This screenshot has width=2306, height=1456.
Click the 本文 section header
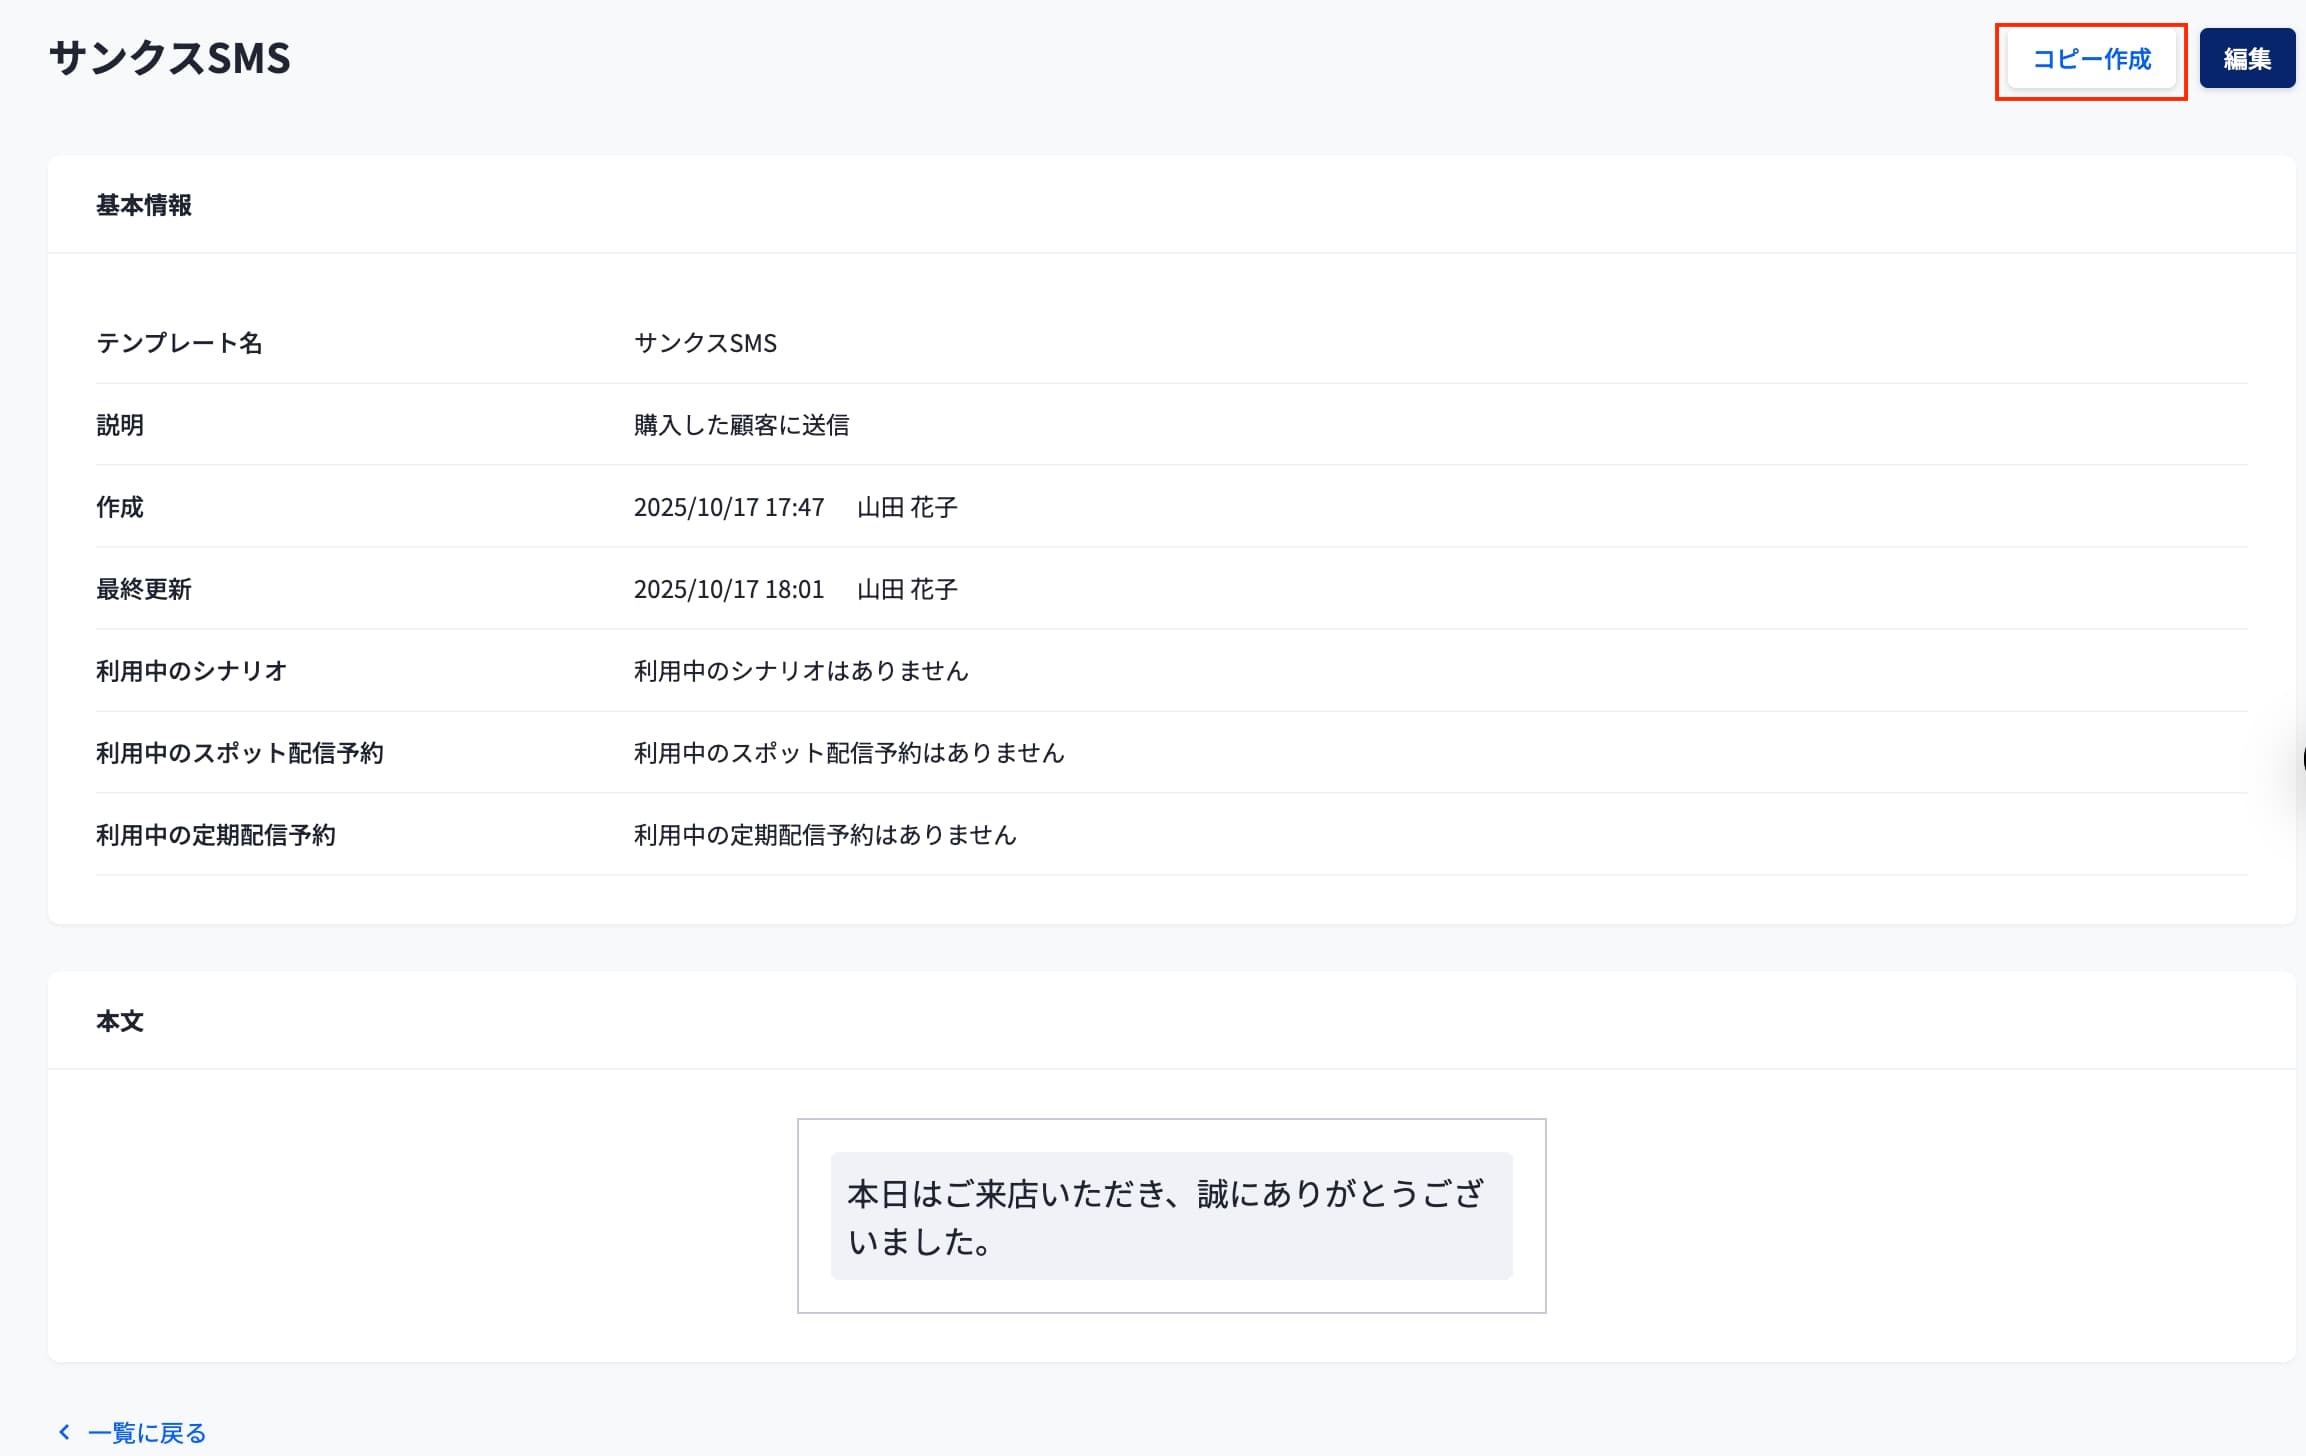pyautogui.click(x=120, y=1021)
